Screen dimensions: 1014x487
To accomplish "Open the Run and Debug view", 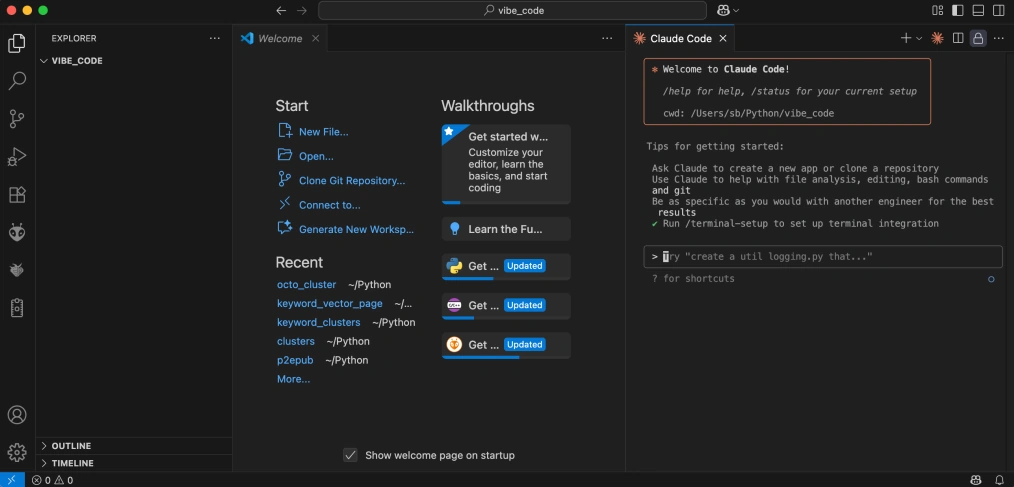I will coord(17,157).
